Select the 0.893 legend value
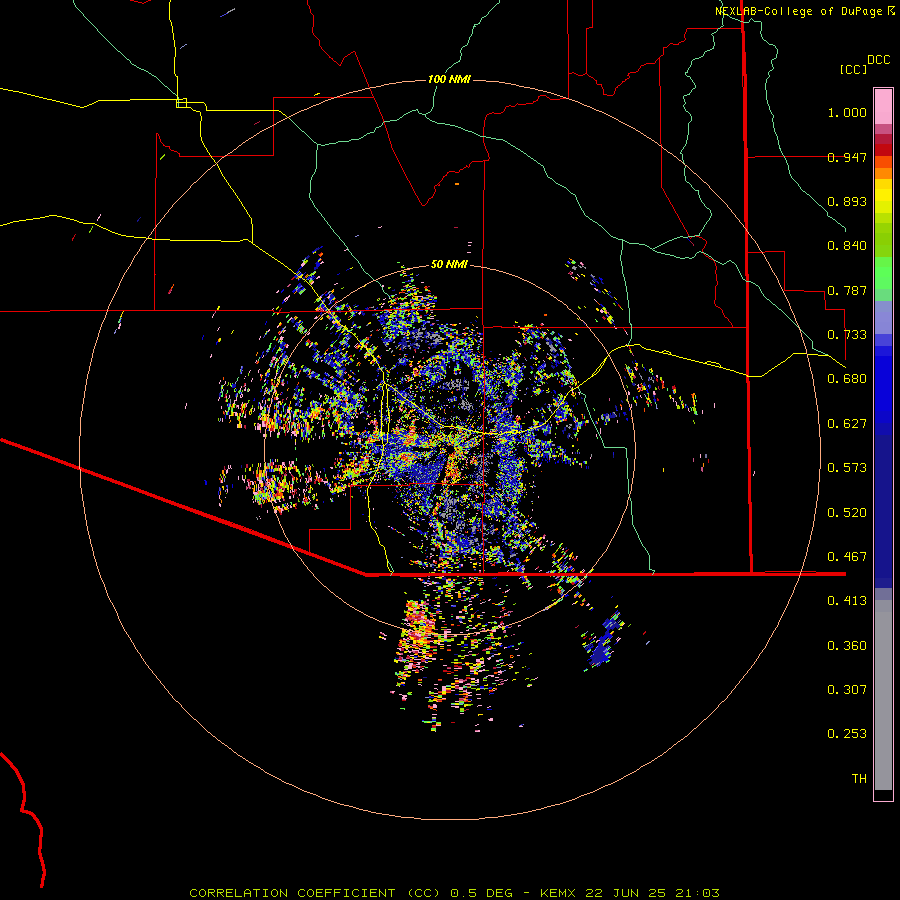The height and width of the screenshot is (900, 900). 847,201
